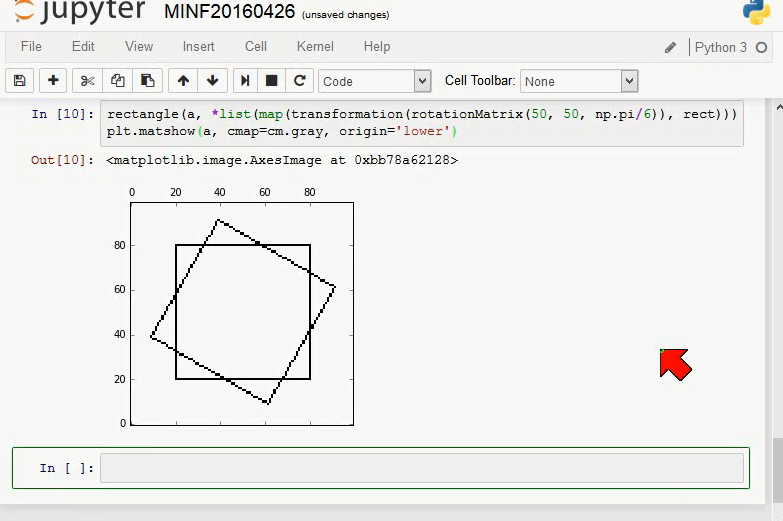Open the Insert menu
Screen dimensions: 783x521
[198, 46]
